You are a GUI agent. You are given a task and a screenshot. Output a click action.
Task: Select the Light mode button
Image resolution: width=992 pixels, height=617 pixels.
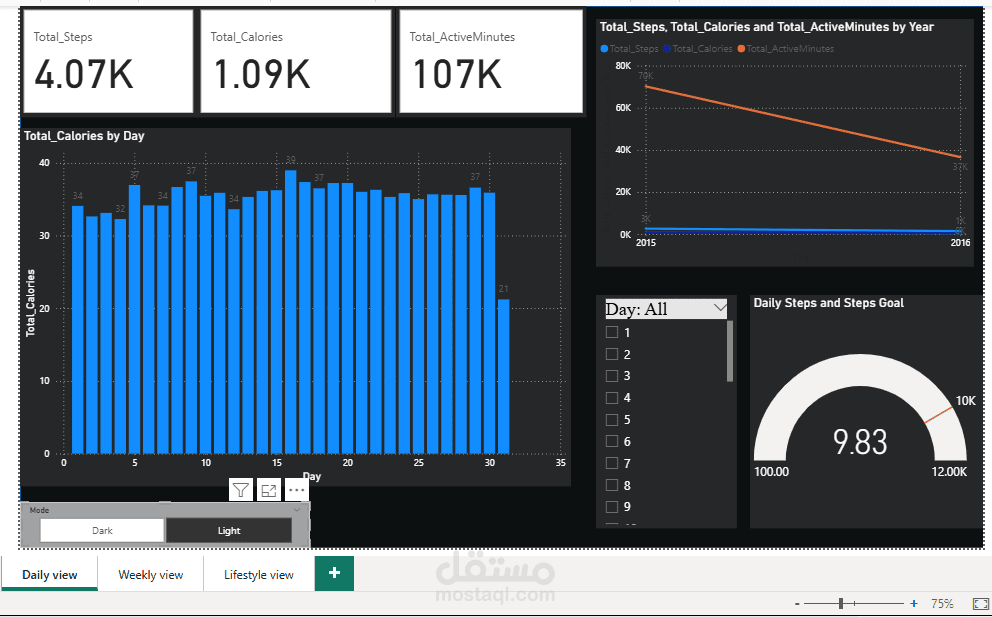[229, 531]
